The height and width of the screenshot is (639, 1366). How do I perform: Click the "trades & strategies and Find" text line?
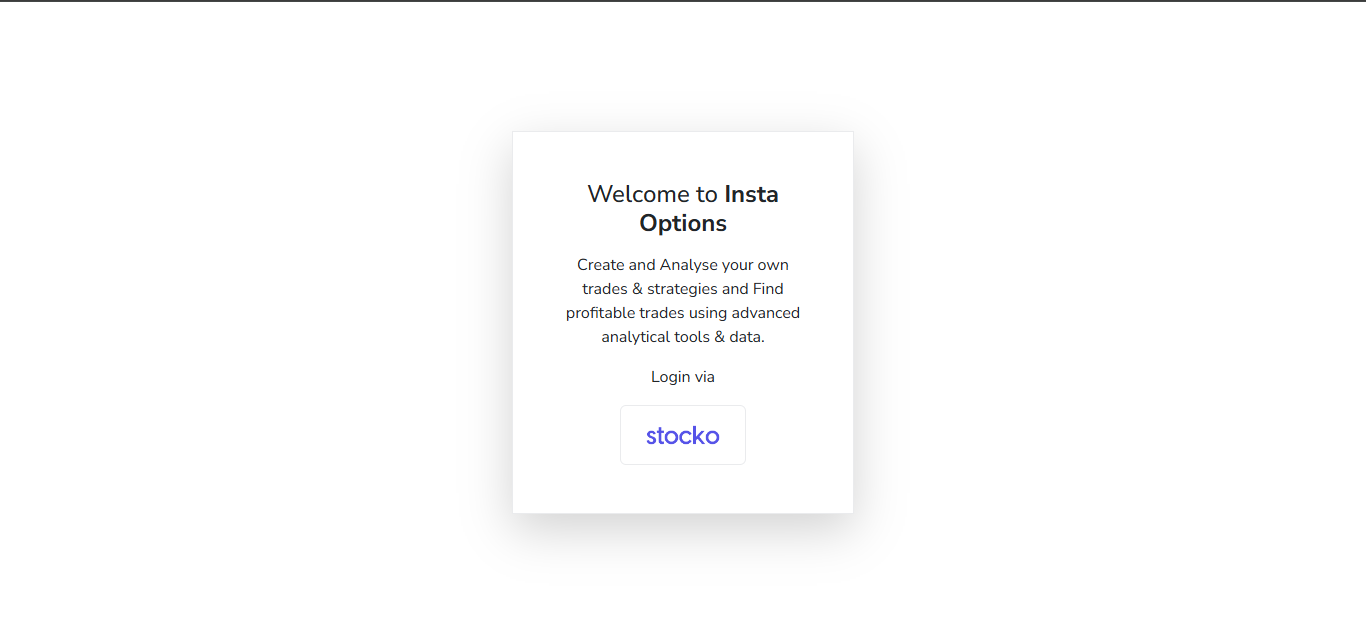coord(683,289)
